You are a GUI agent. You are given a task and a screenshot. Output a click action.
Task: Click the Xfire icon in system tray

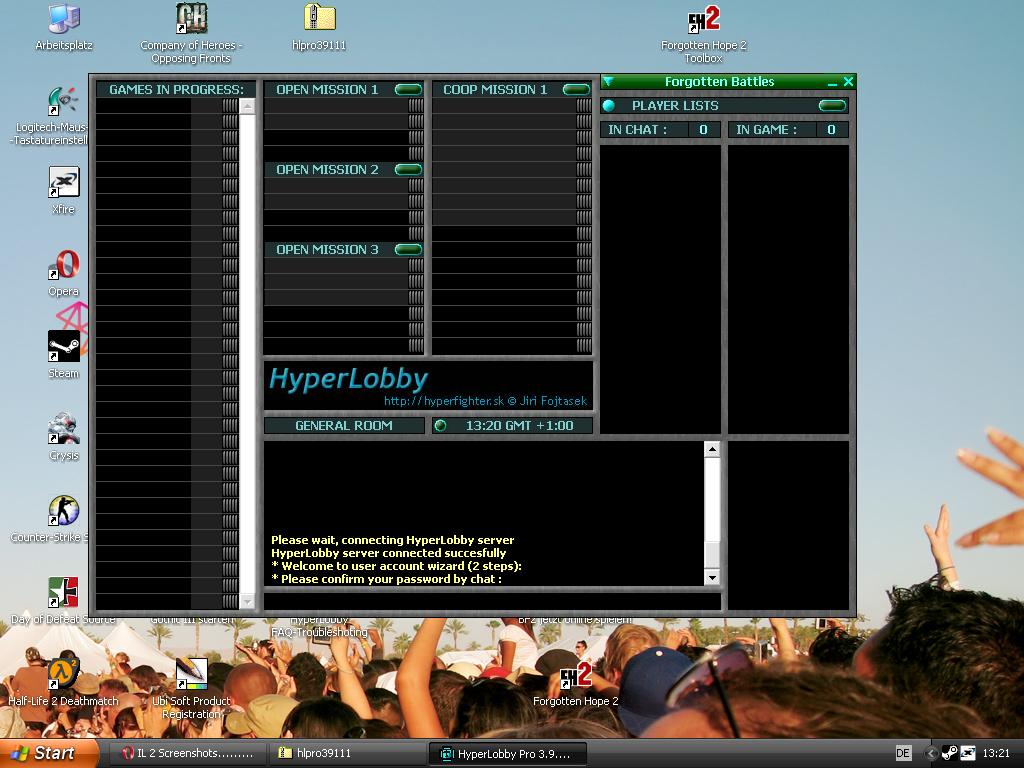[967, 753]
